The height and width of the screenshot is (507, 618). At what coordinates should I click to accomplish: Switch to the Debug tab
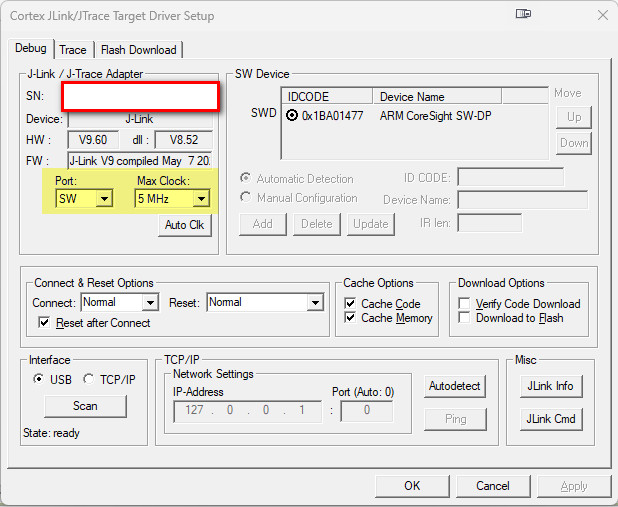coord(30,48)
